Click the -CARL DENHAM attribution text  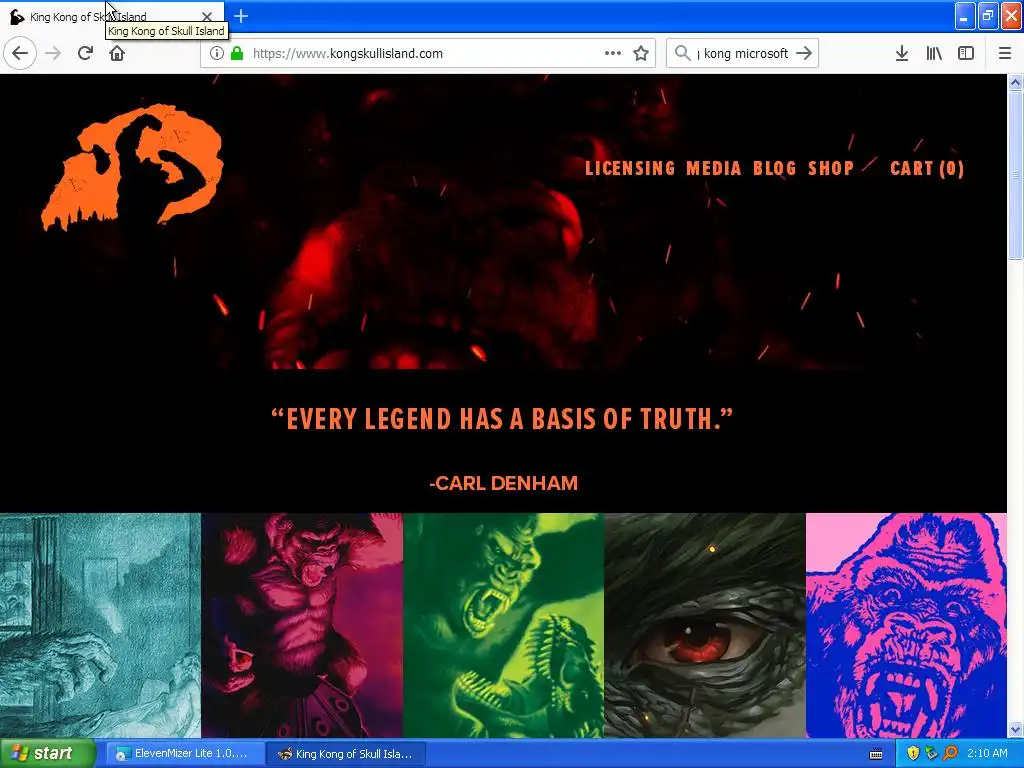point(504,483)
